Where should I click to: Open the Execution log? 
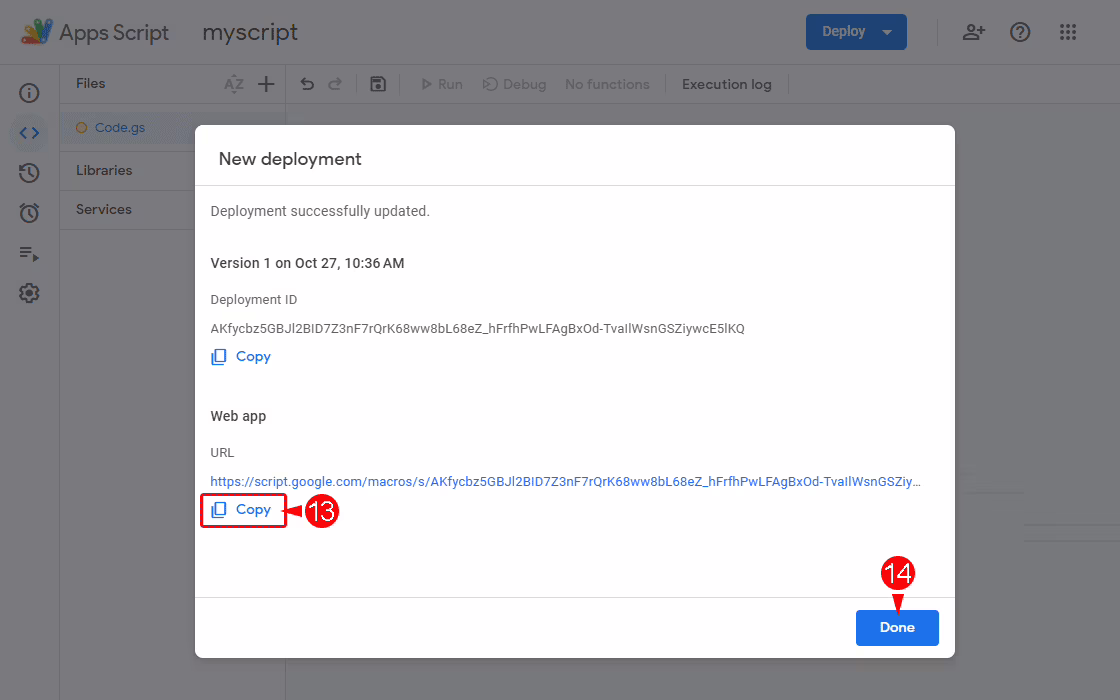coord(727,84)
